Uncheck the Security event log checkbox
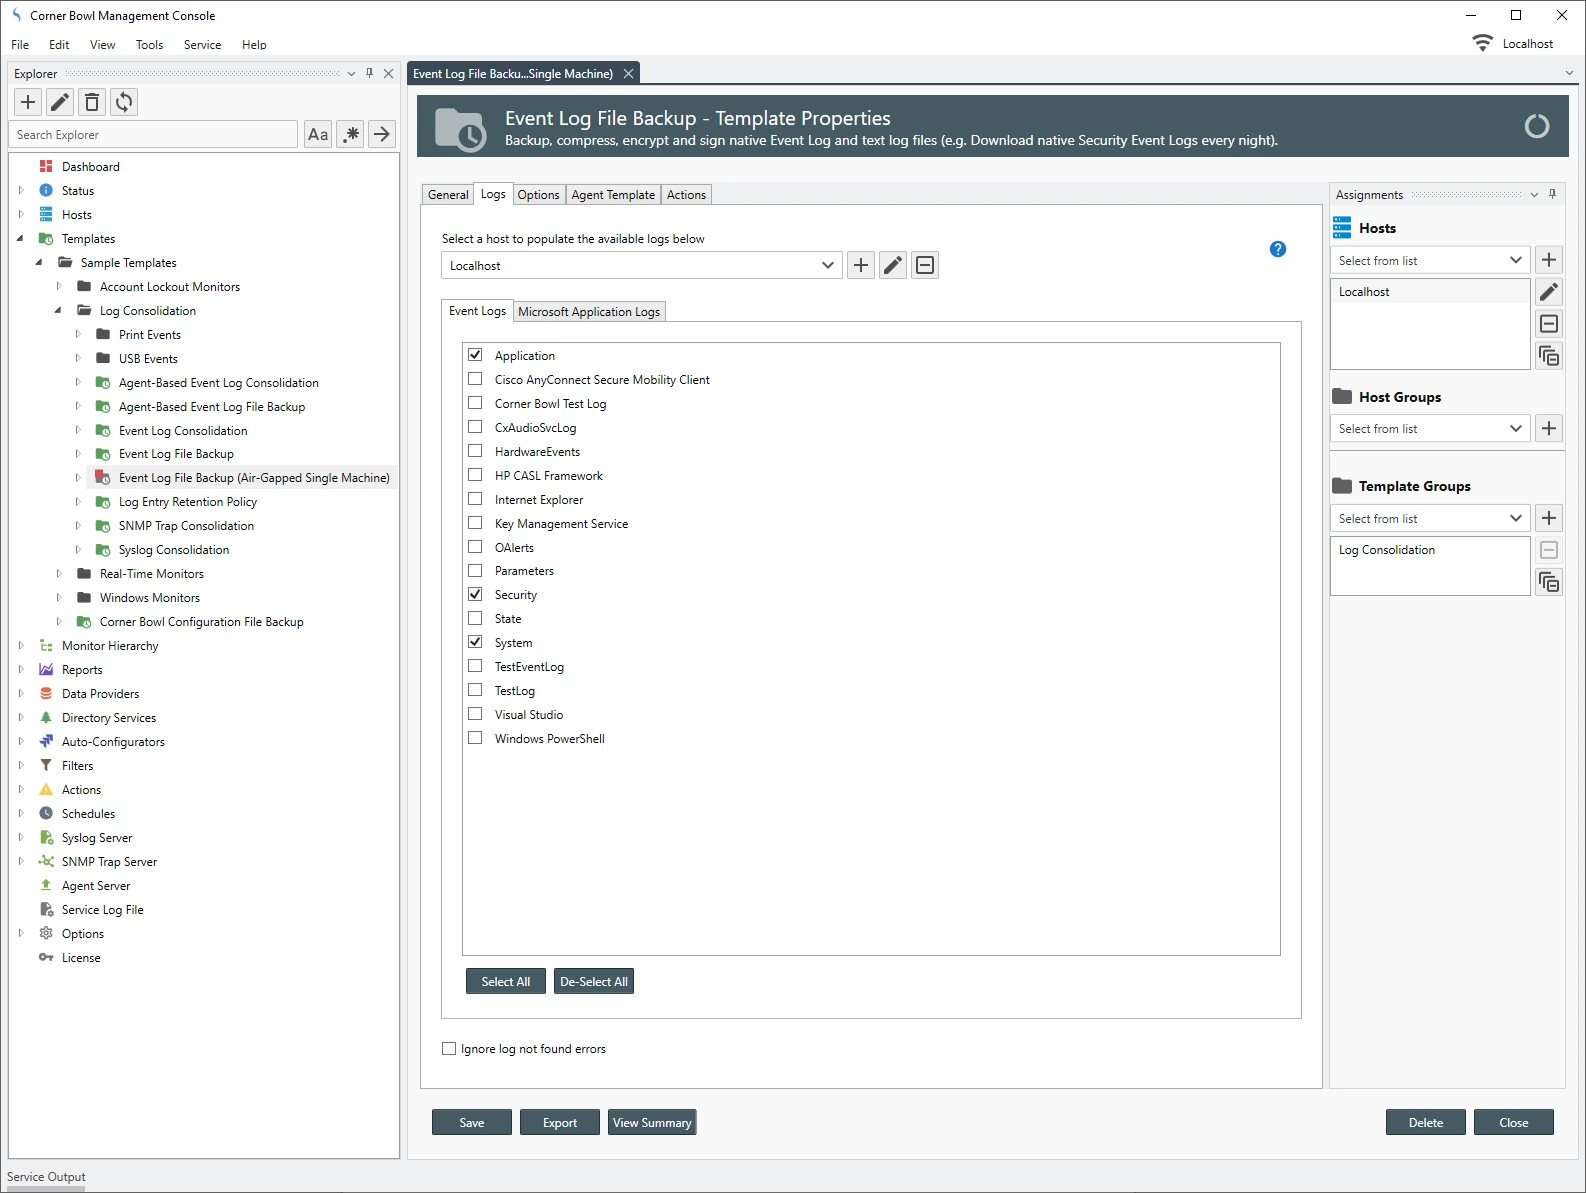 (476, 595)
